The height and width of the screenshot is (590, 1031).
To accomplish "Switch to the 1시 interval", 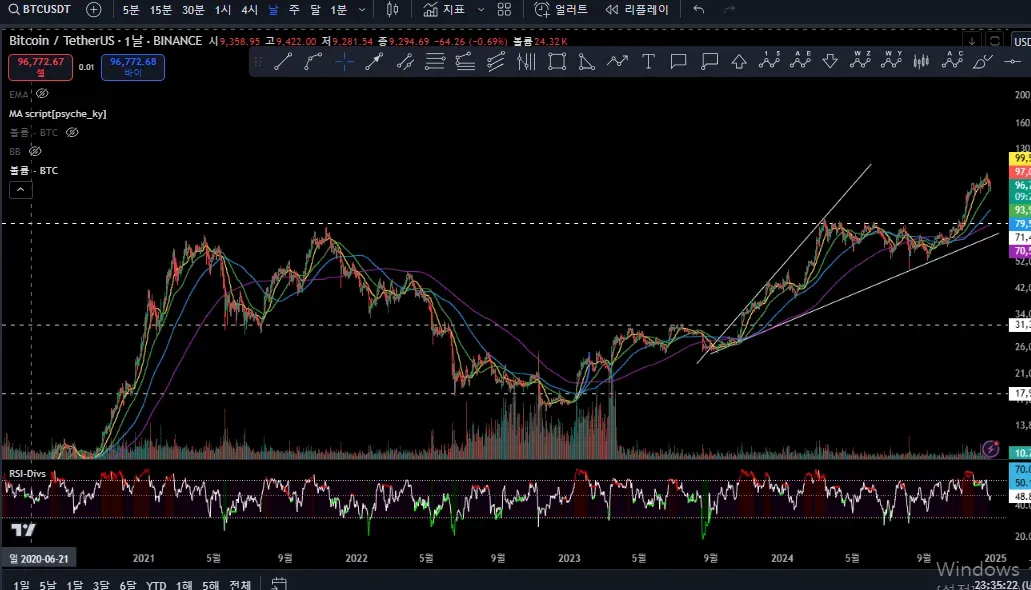I will (x=223, y=10).
